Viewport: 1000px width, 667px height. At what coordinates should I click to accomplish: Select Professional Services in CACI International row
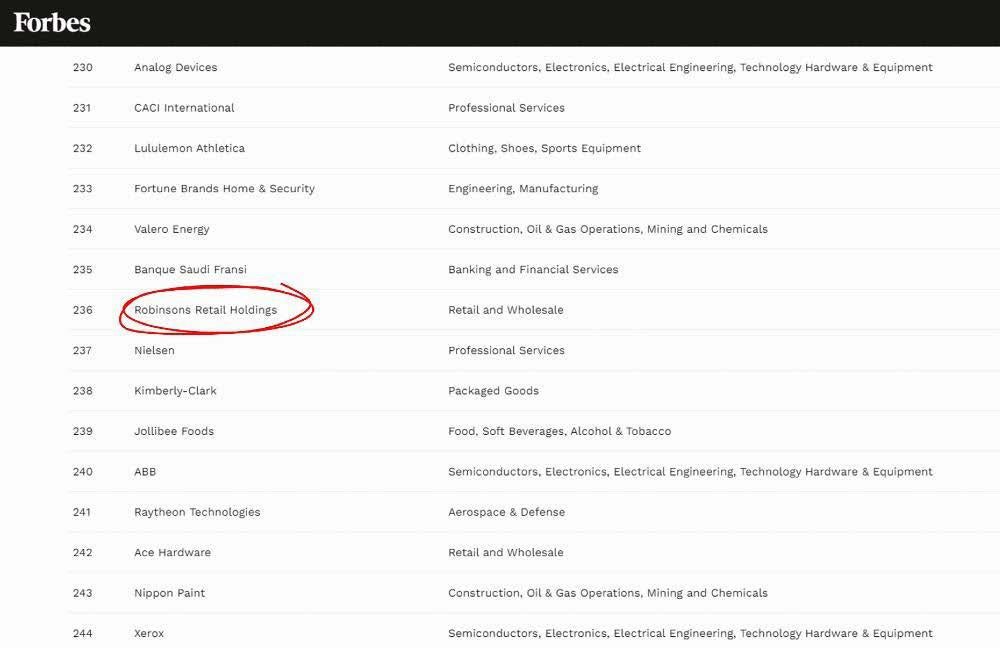pos(506,108)
